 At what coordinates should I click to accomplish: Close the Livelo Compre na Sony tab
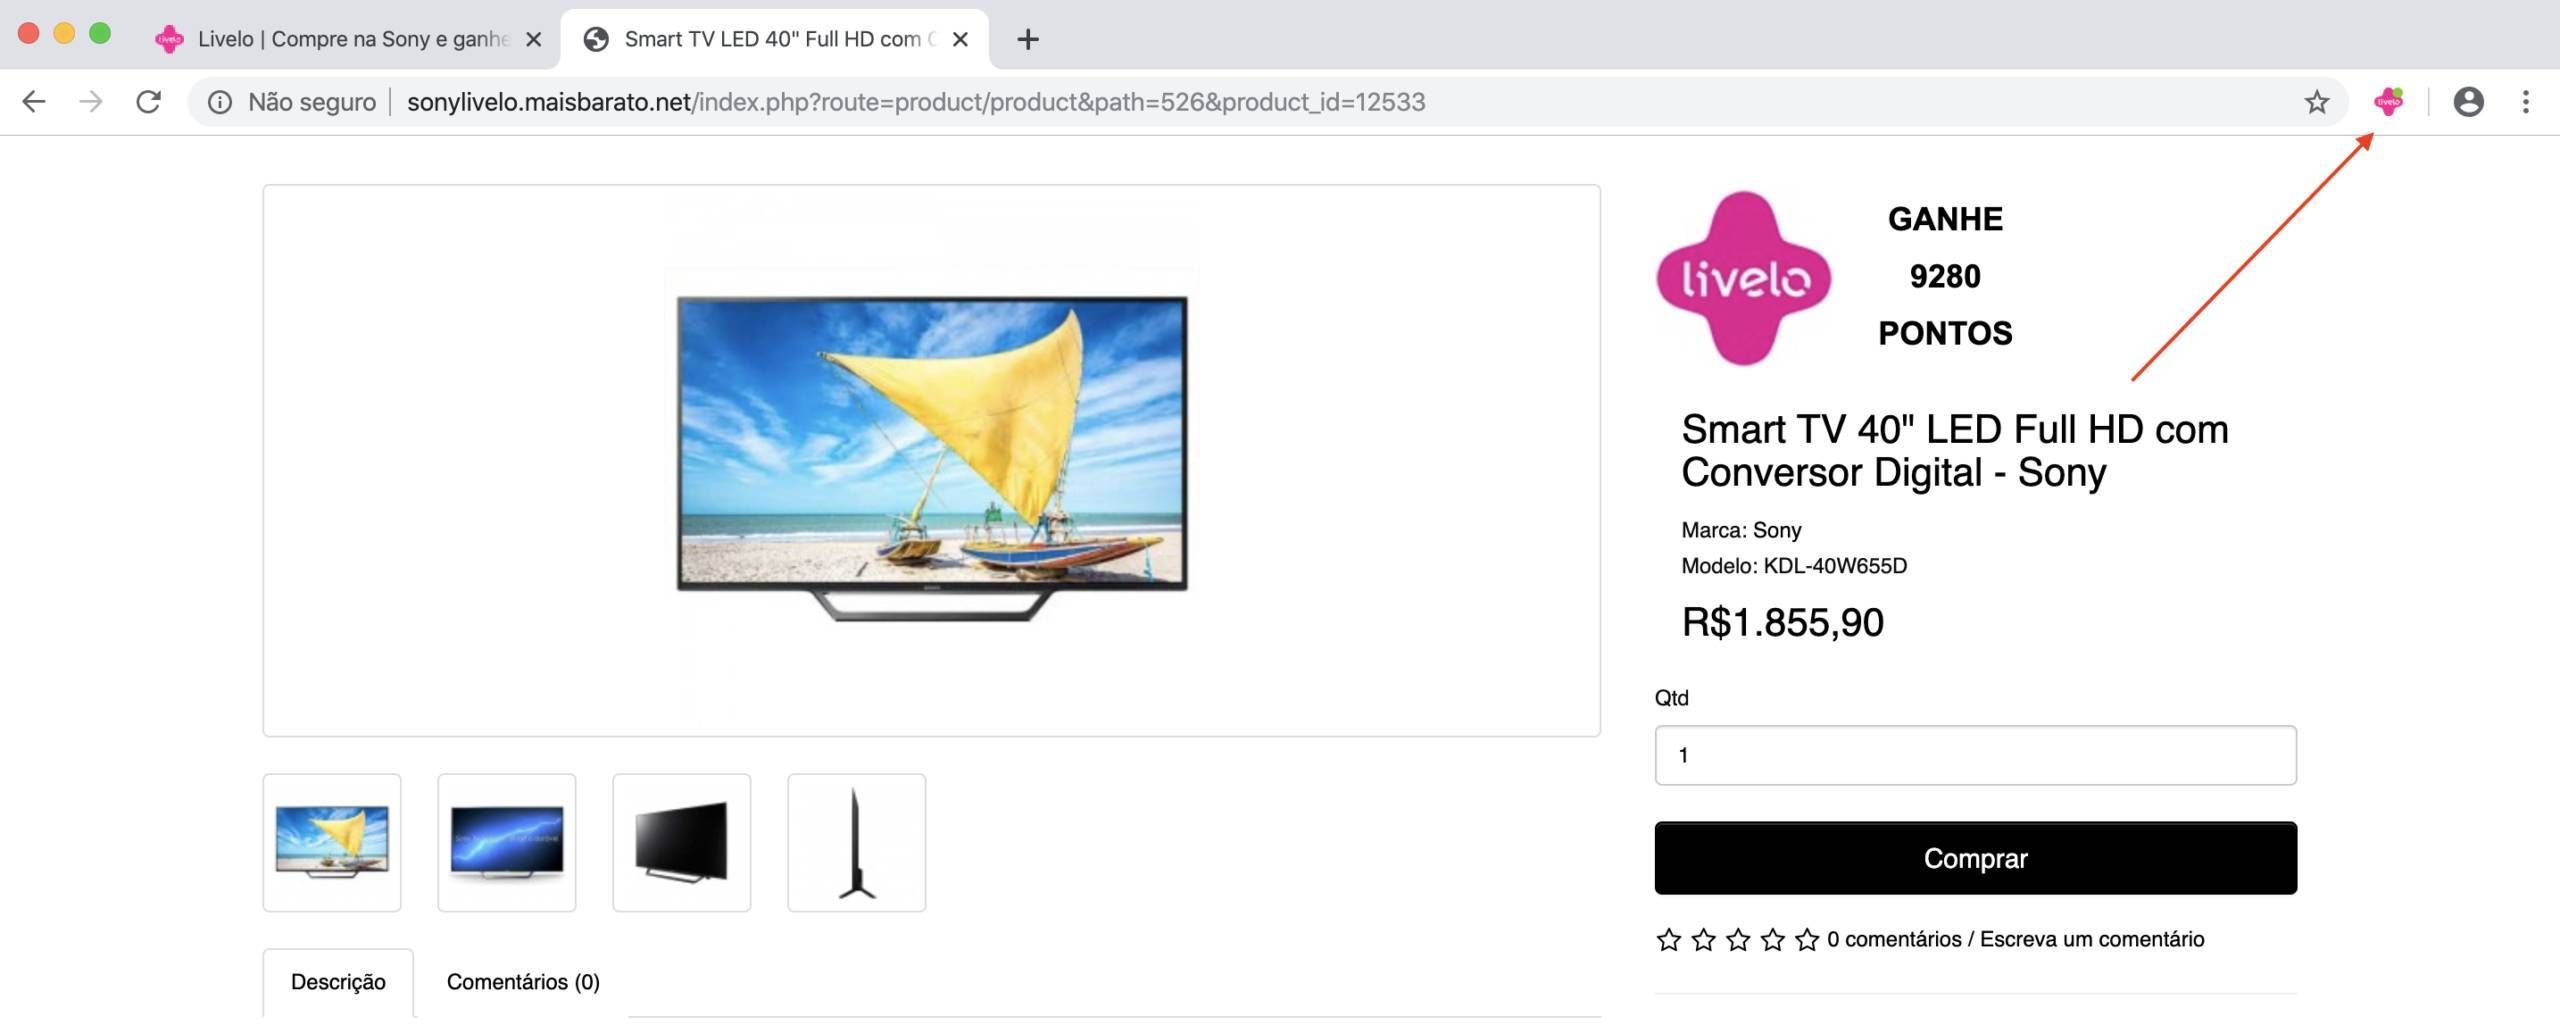tap(534, 39)
